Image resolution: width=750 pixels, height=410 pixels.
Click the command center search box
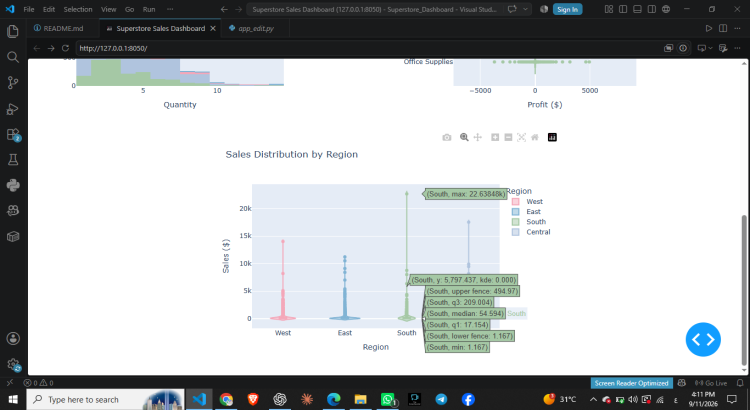pos(374,9)
